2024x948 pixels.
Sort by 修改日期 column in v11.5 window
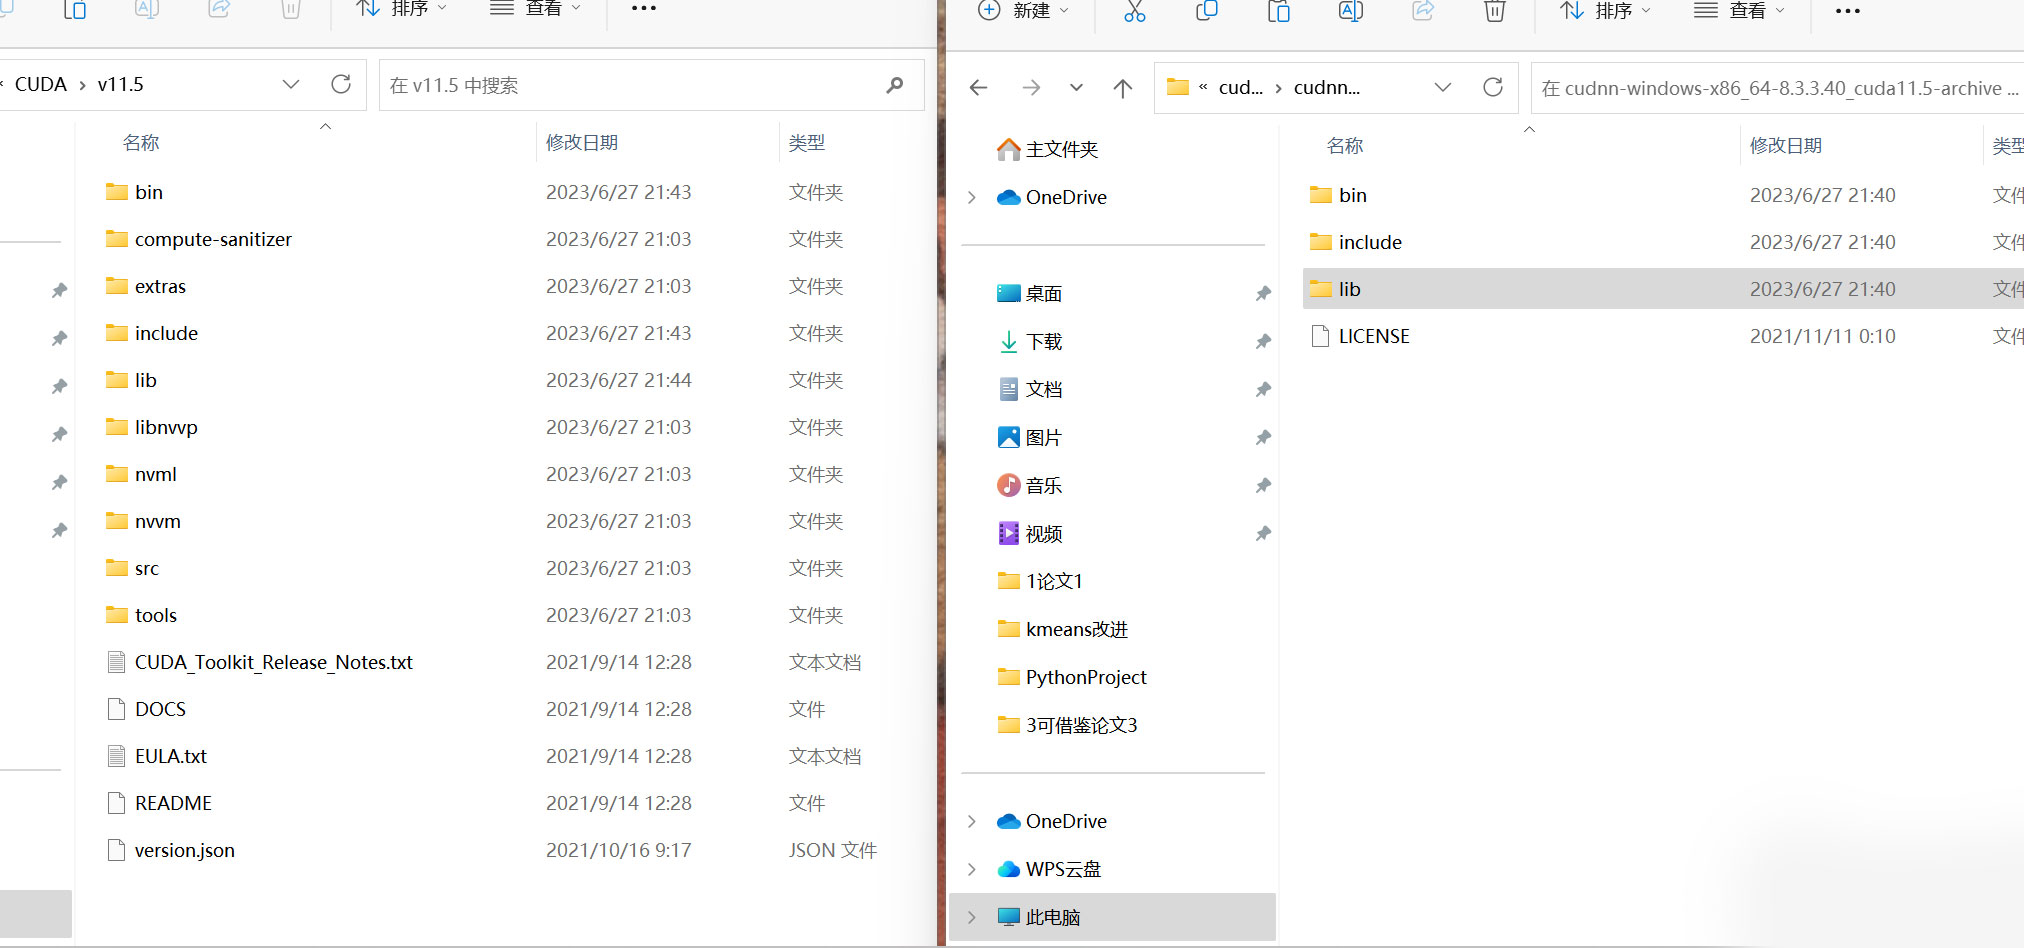[x=582, y=143]
